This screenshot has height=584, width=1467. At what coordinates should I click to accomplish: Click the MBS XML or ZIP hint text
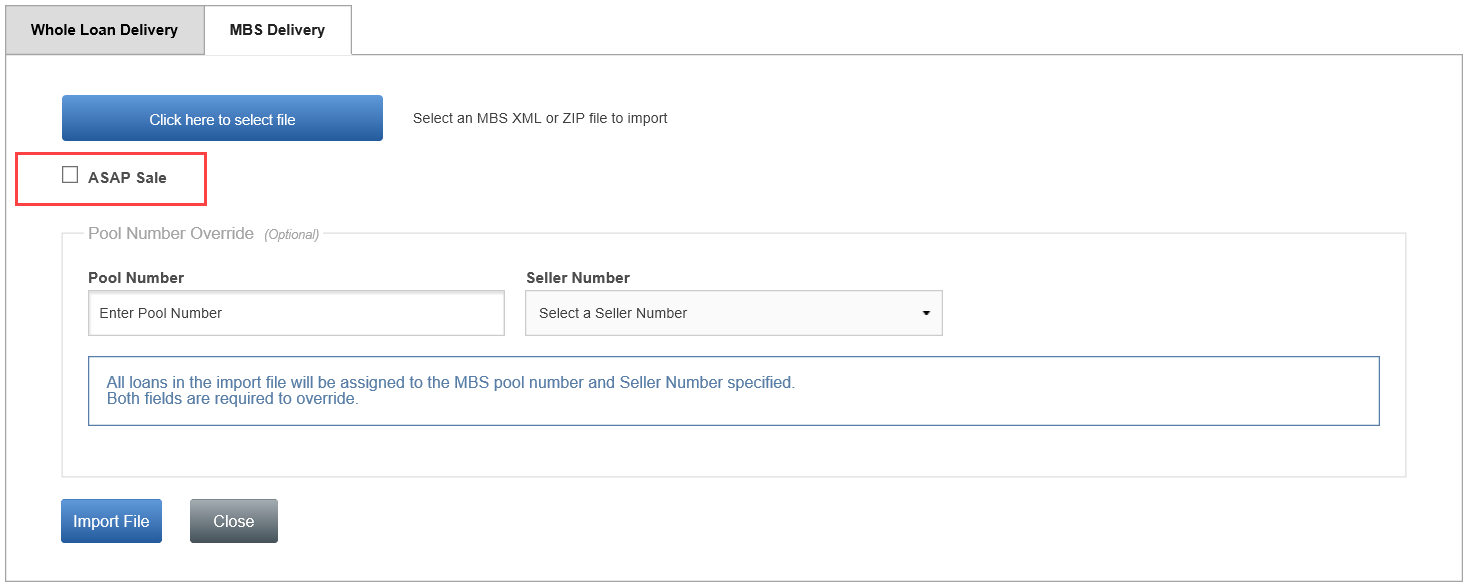[540, 118]
